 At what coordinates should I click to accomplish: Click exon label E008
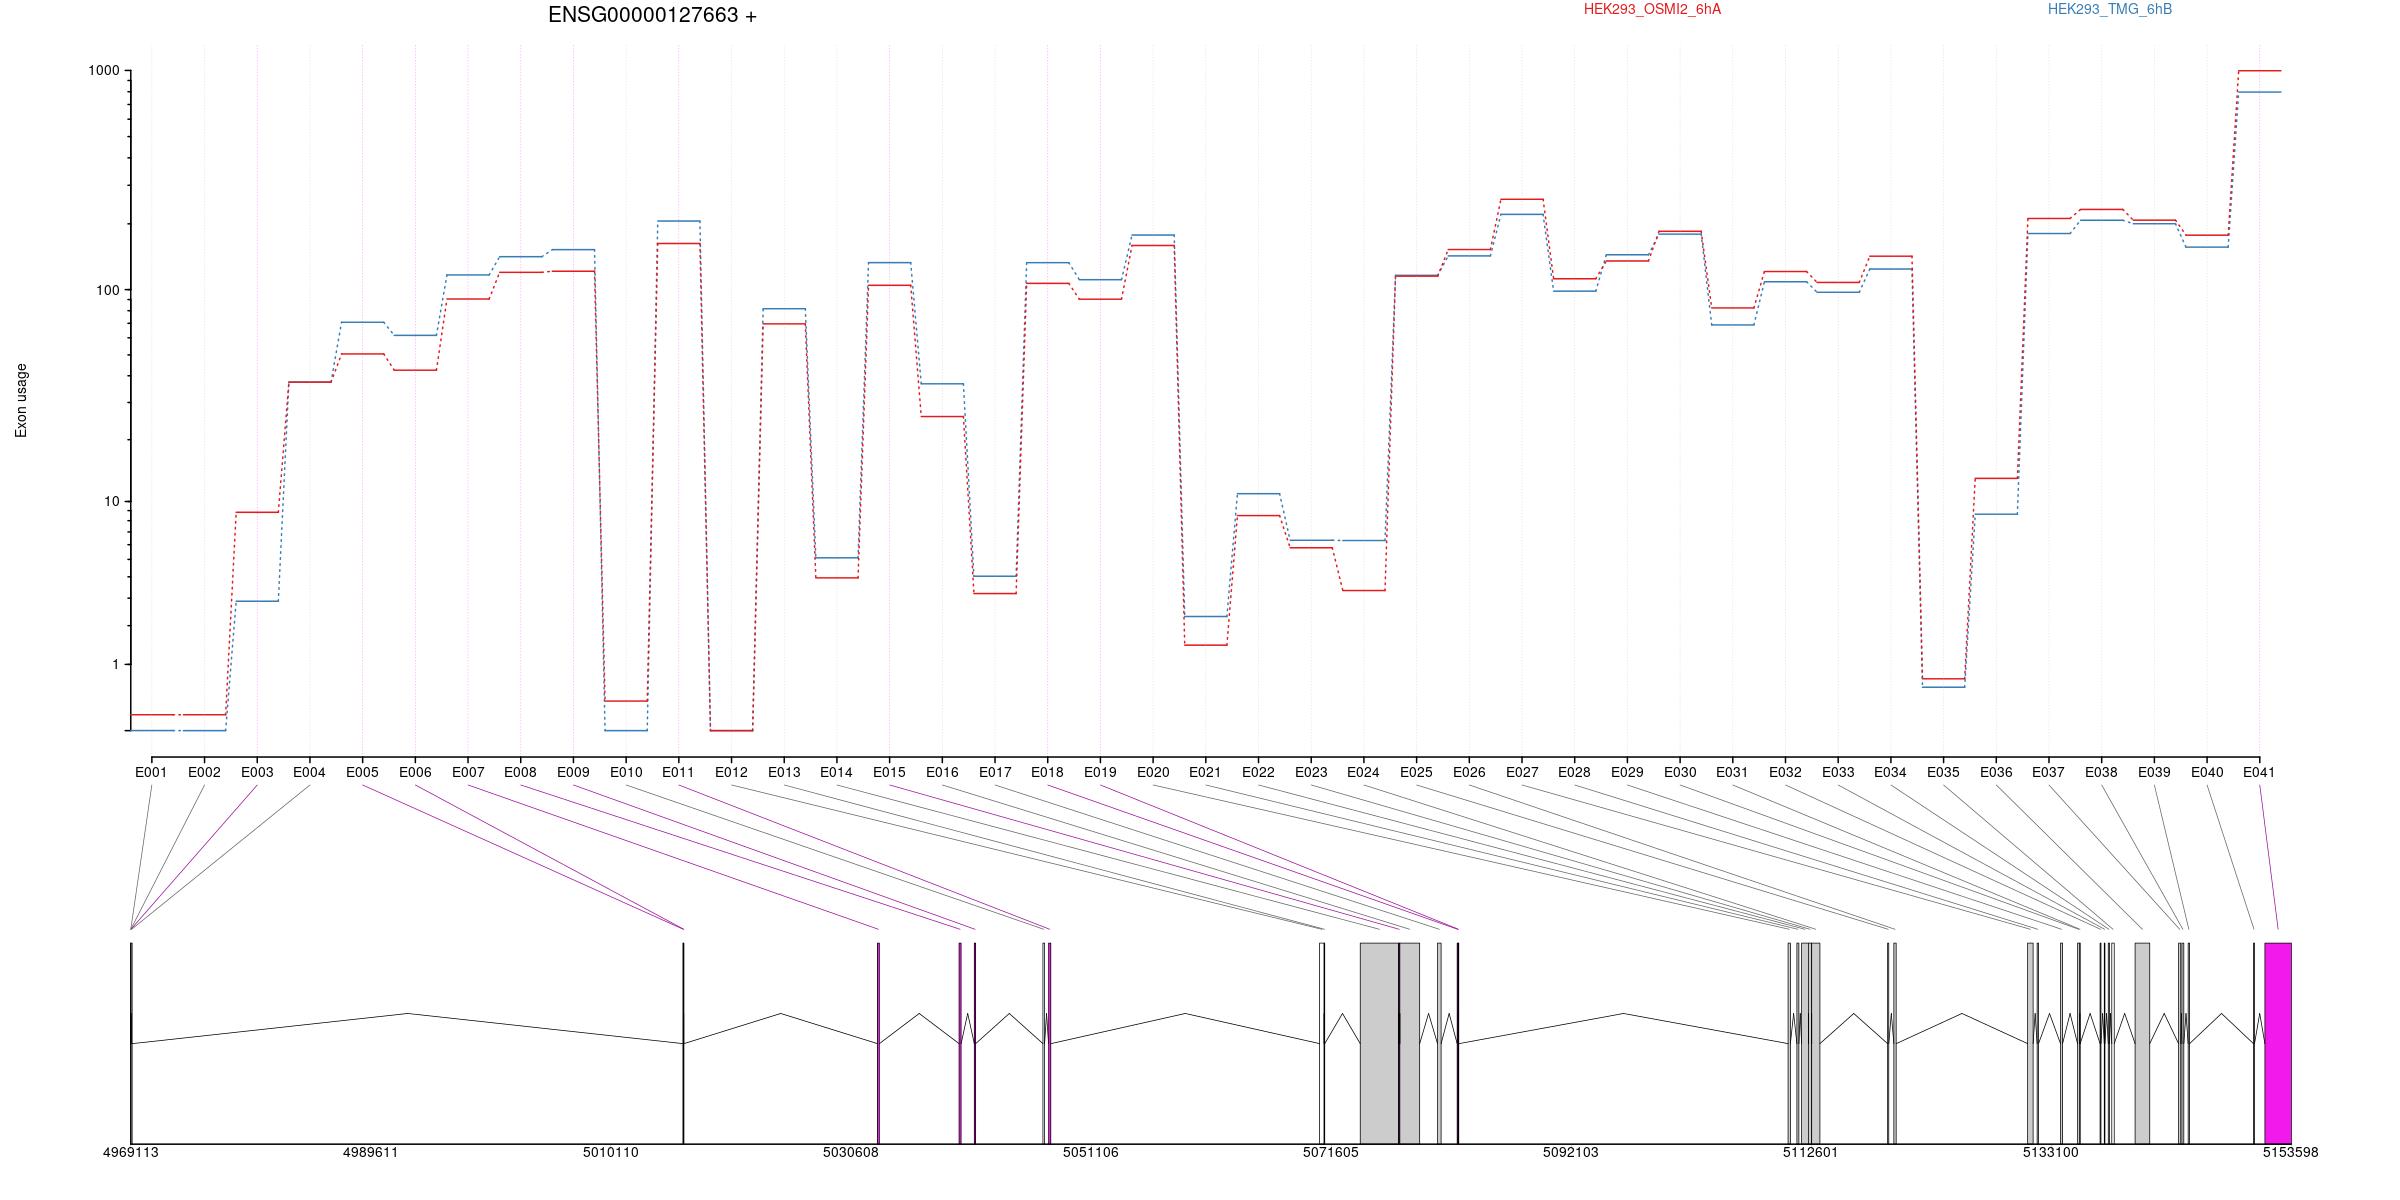520,772
